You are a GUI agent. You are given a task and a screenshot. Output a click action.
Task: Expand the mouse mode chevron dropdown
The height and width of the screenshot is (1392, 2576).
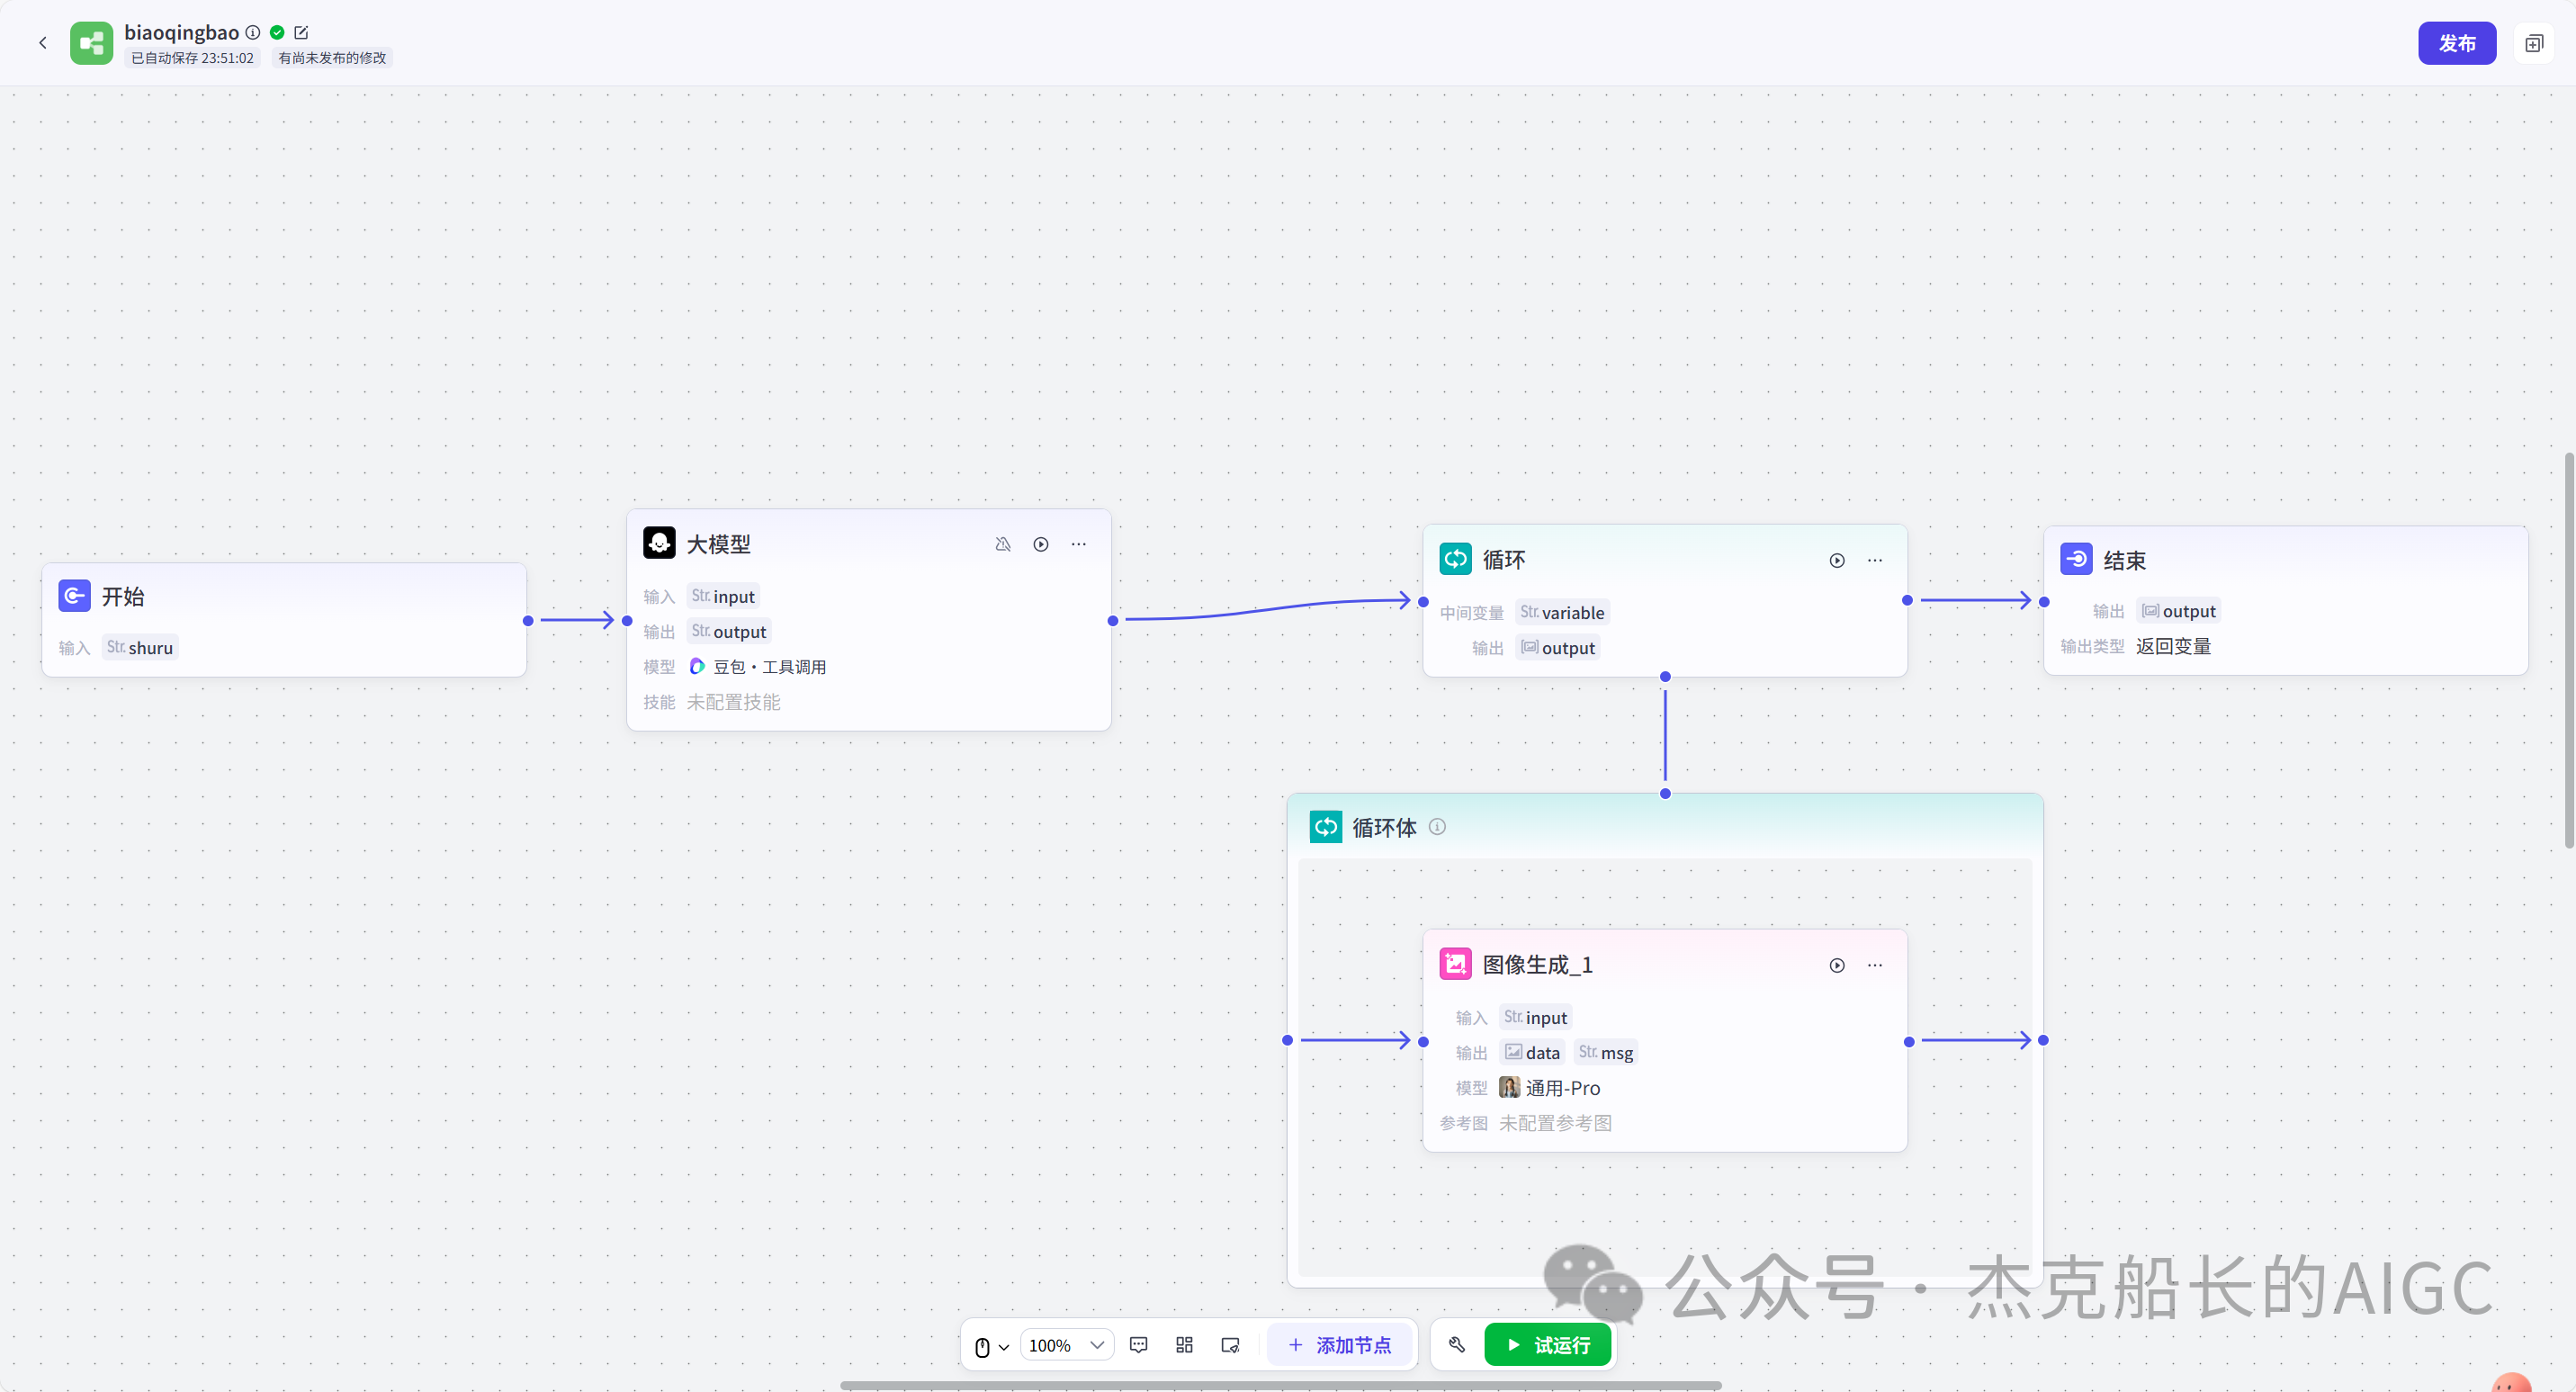pyautogui.click(x=1005, y=1345)
